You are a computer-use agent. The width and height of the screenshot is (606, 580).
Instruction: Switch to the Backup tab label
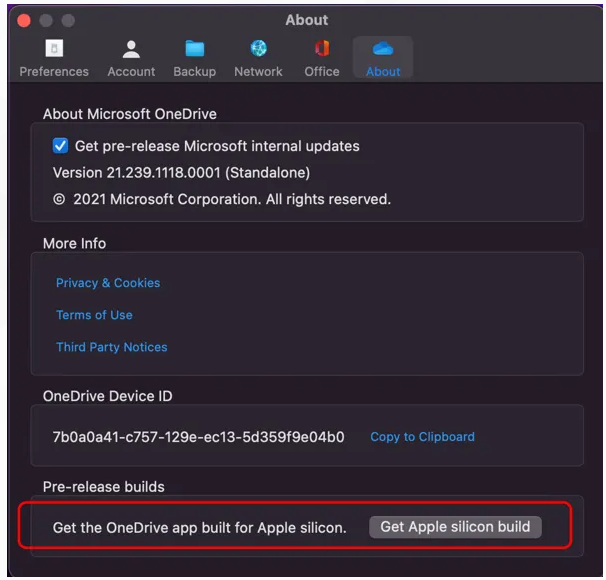(194, 71)
